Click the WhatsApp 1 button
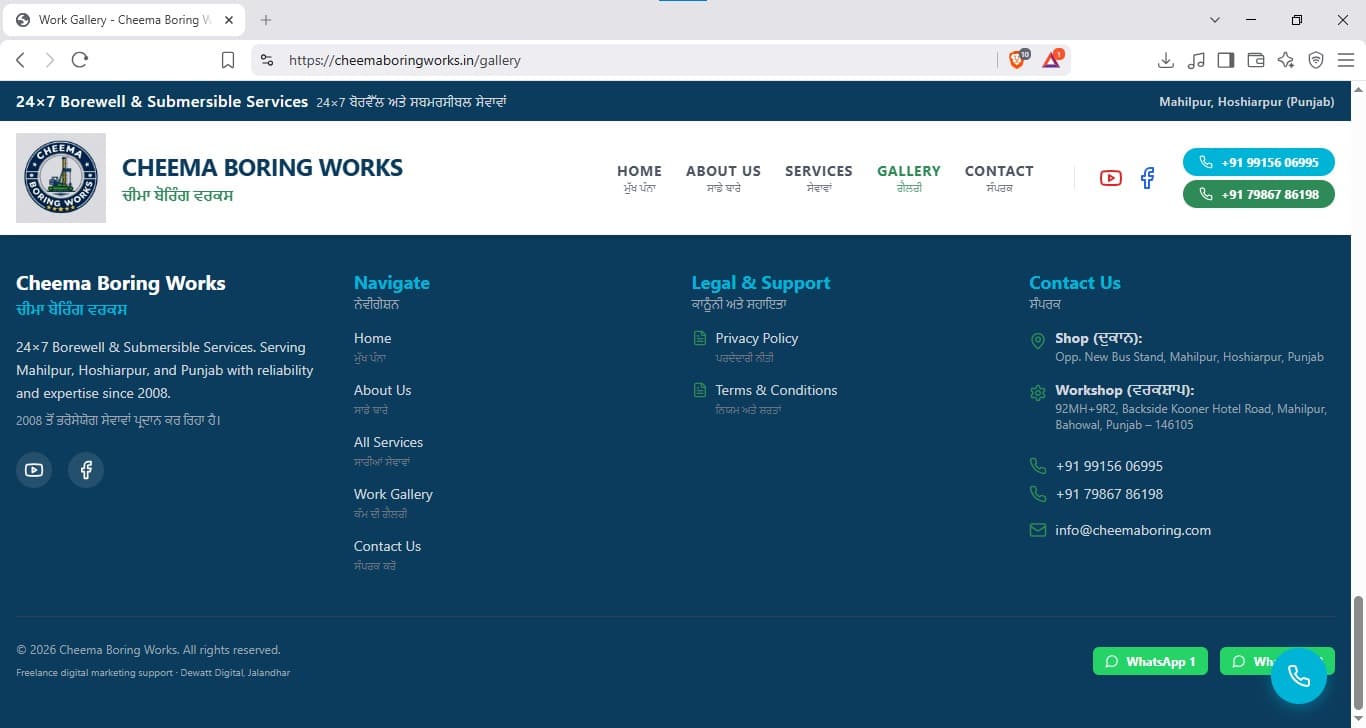 1150,661
